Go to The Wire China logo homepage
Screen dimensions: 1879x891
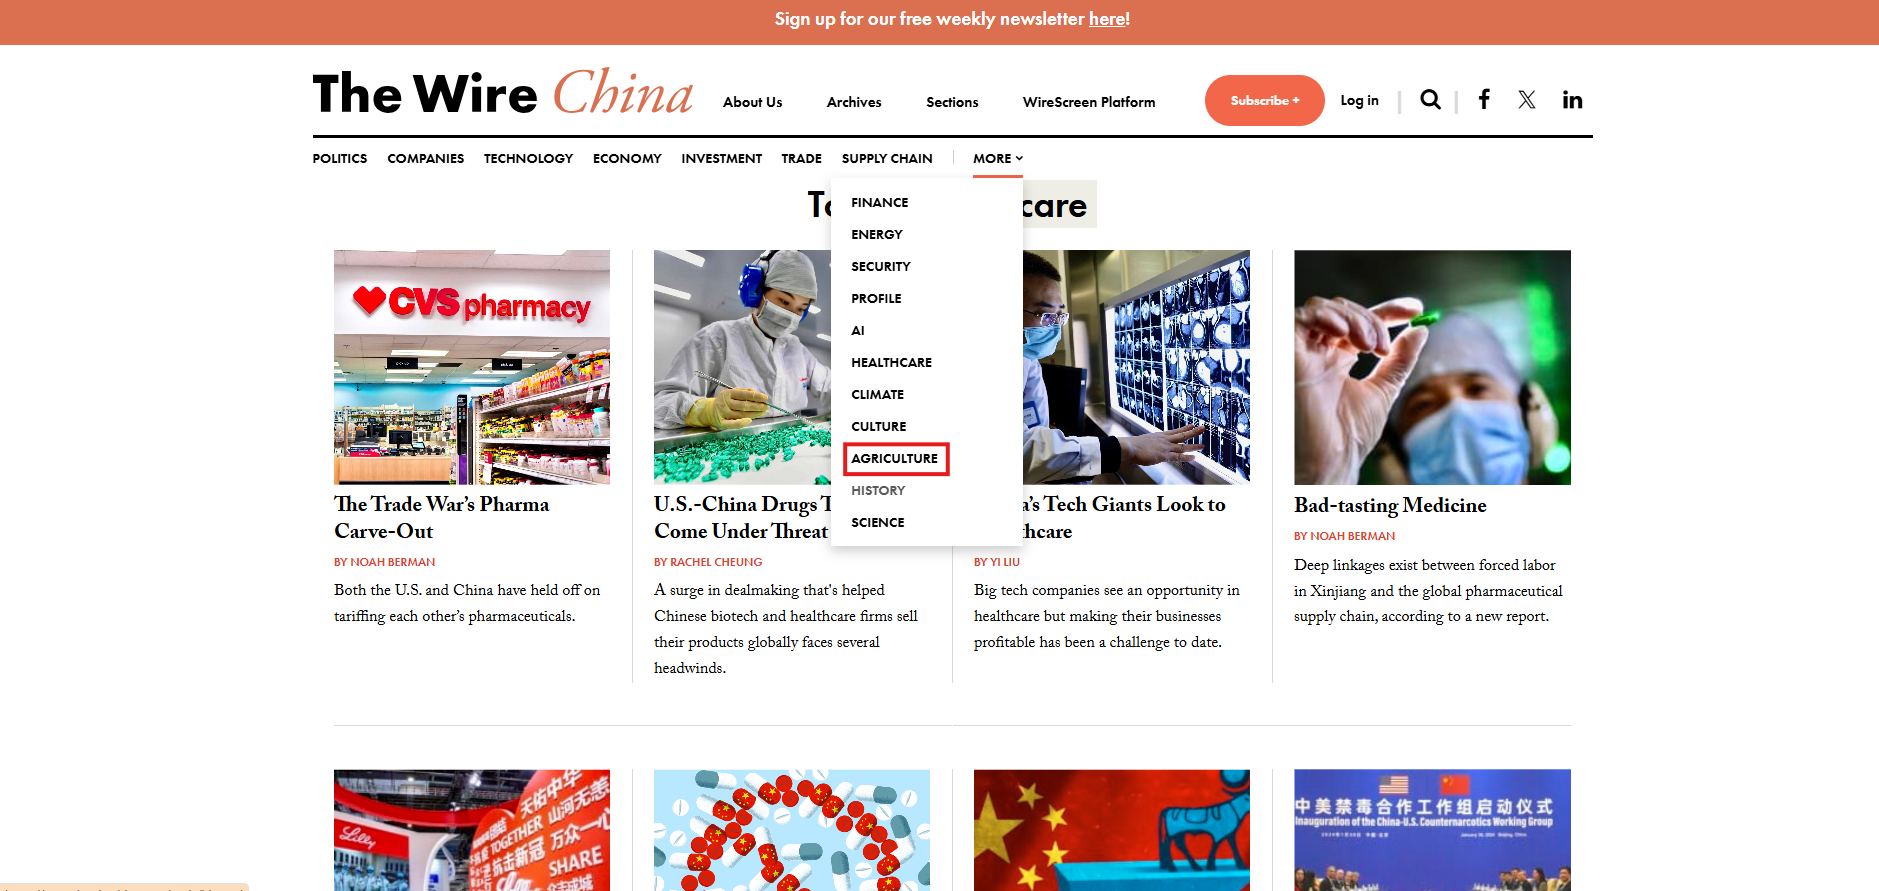[502, 93]
